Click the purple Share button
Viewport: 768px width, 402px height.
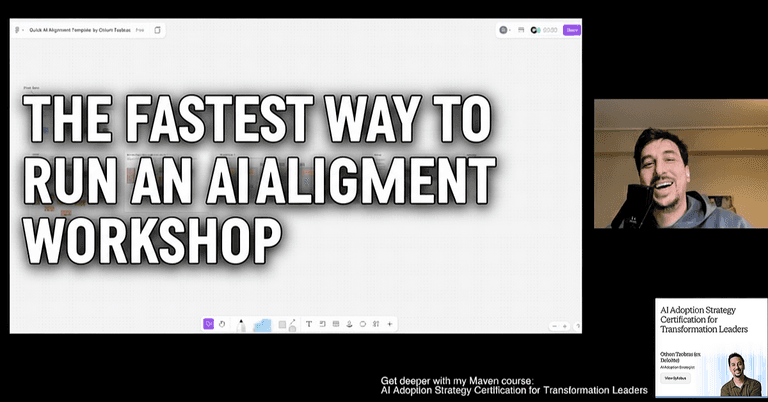coord(572,30)
